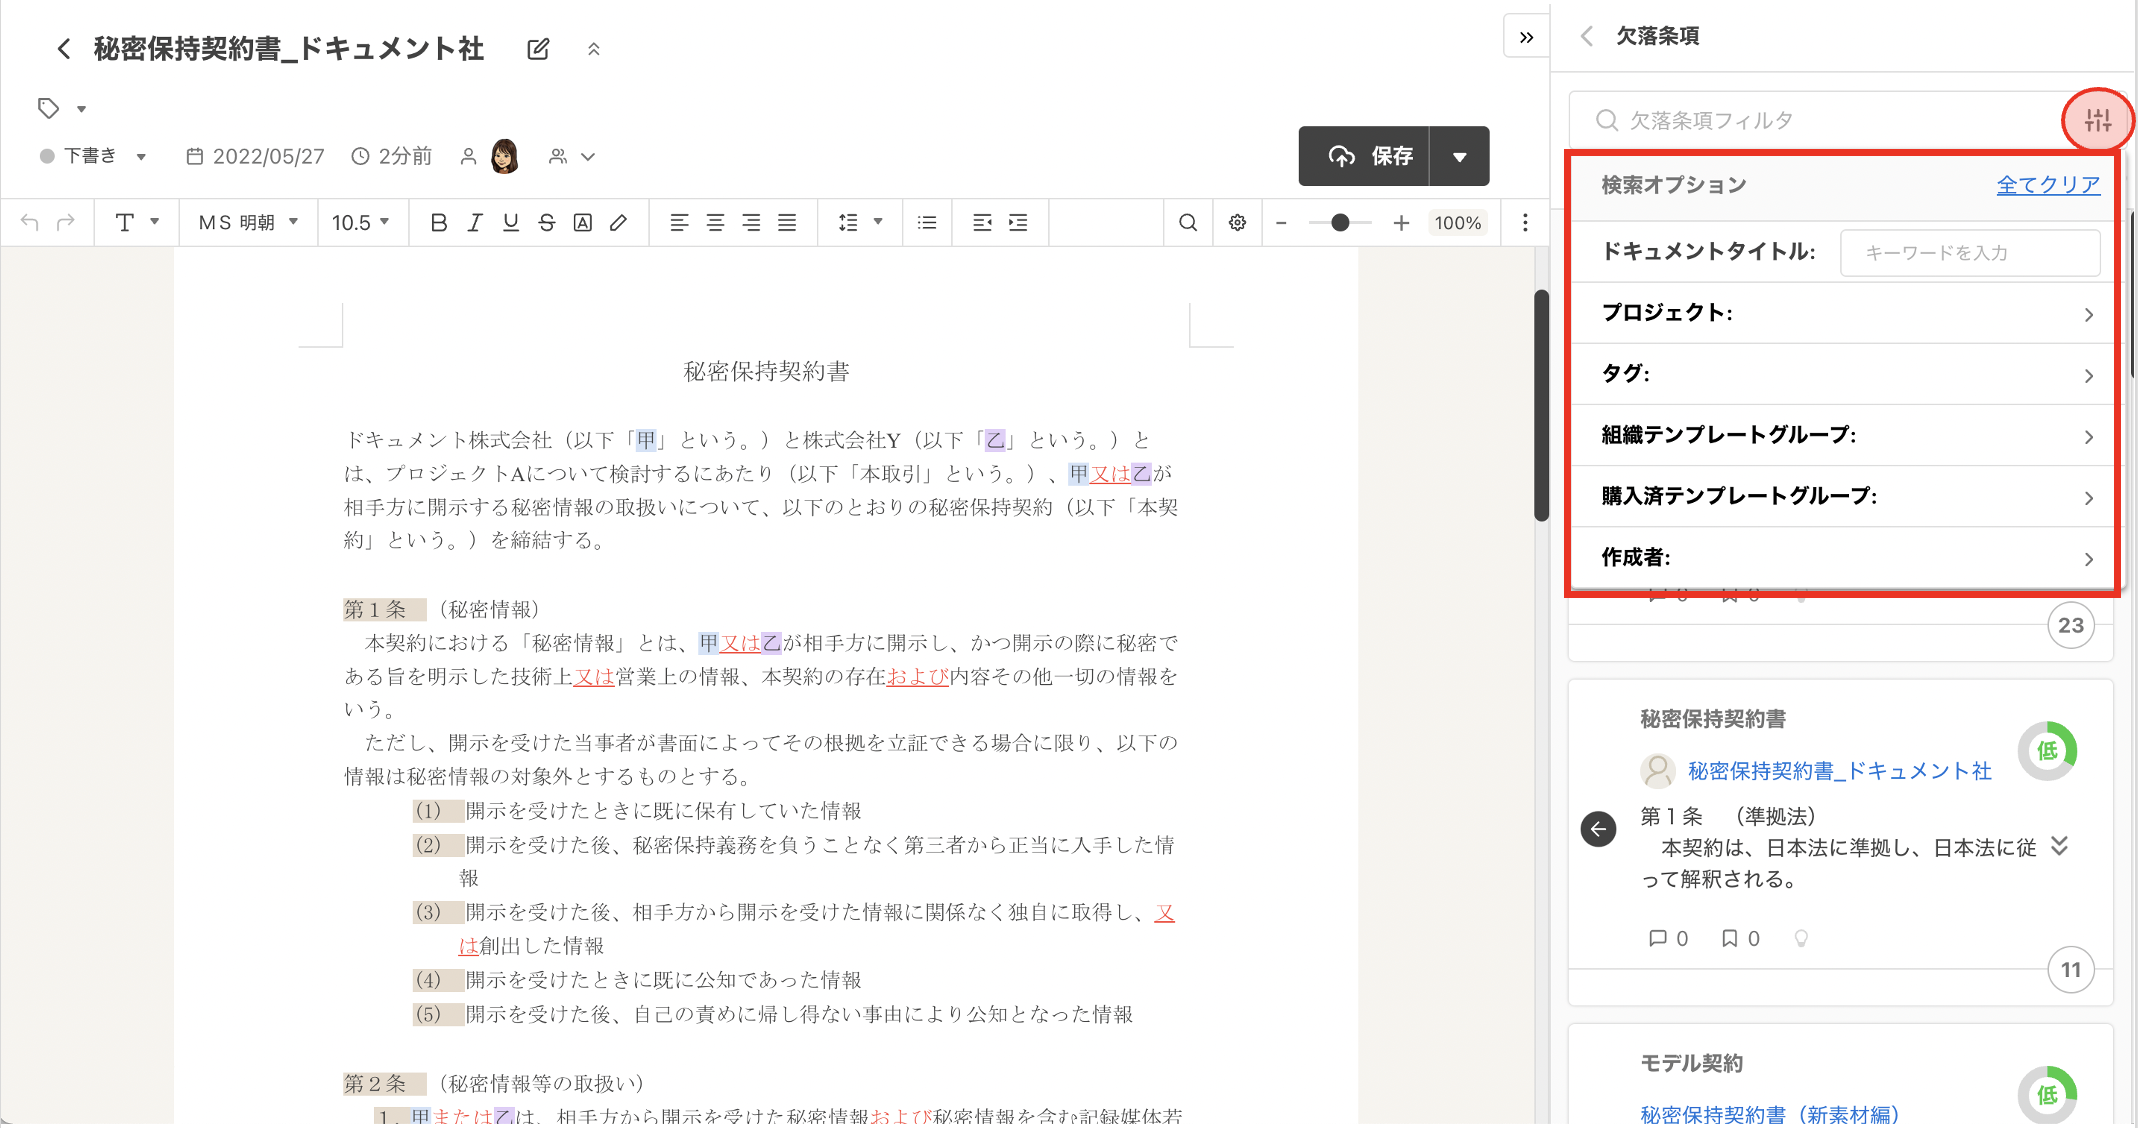
Task: Open the 10.5 font size dropdown
Action: [360, 223]
